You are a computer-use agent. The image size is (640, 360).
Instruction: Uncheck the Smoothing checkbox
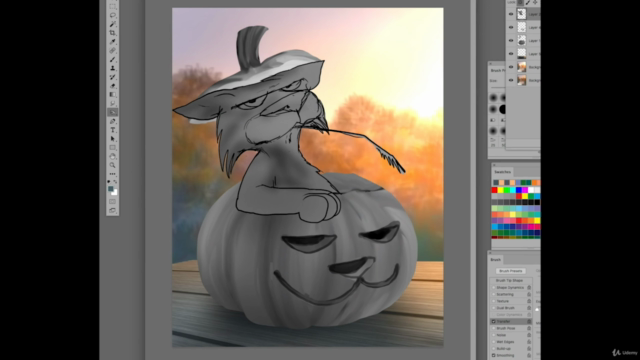click(x=493, y=356)
